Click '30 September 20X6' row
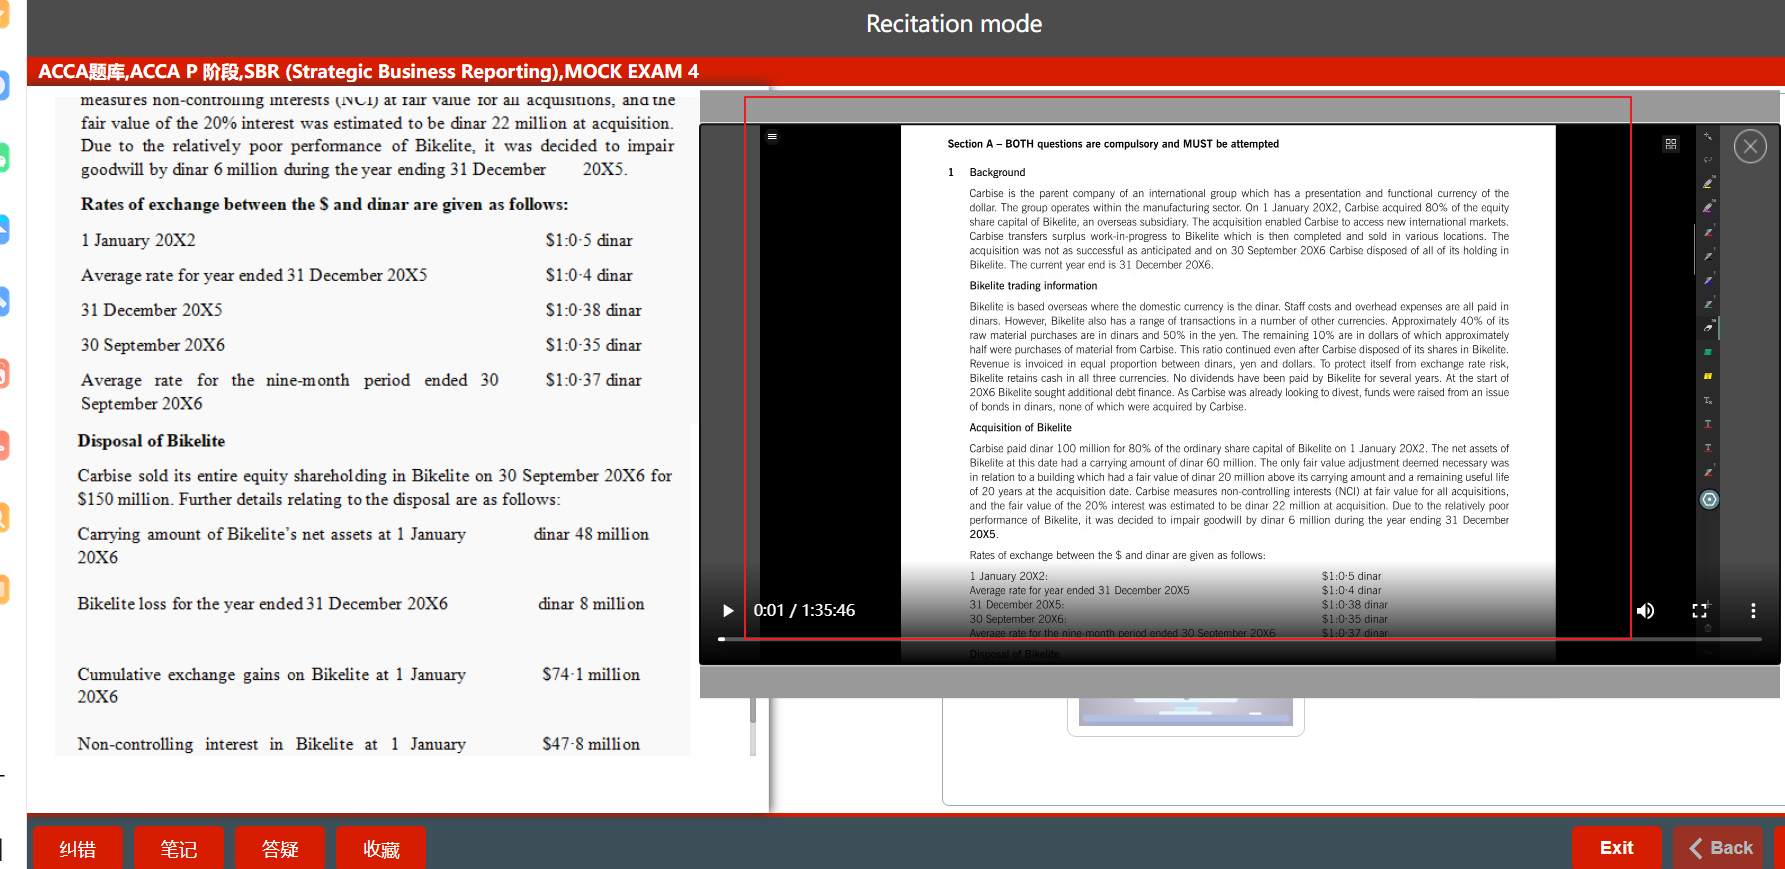 click(x=361, y=345)
